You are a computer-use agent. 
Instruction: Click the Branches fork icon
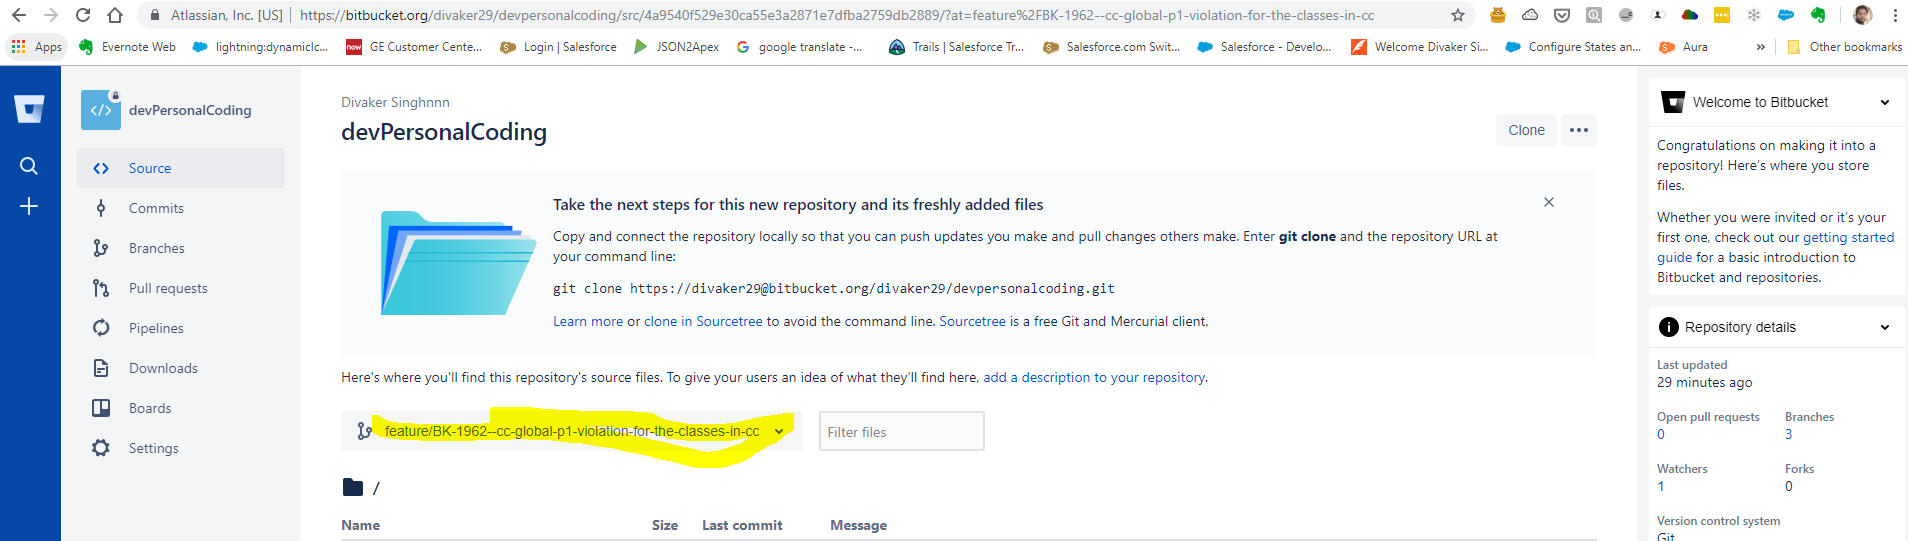click(x=101, y=248)
